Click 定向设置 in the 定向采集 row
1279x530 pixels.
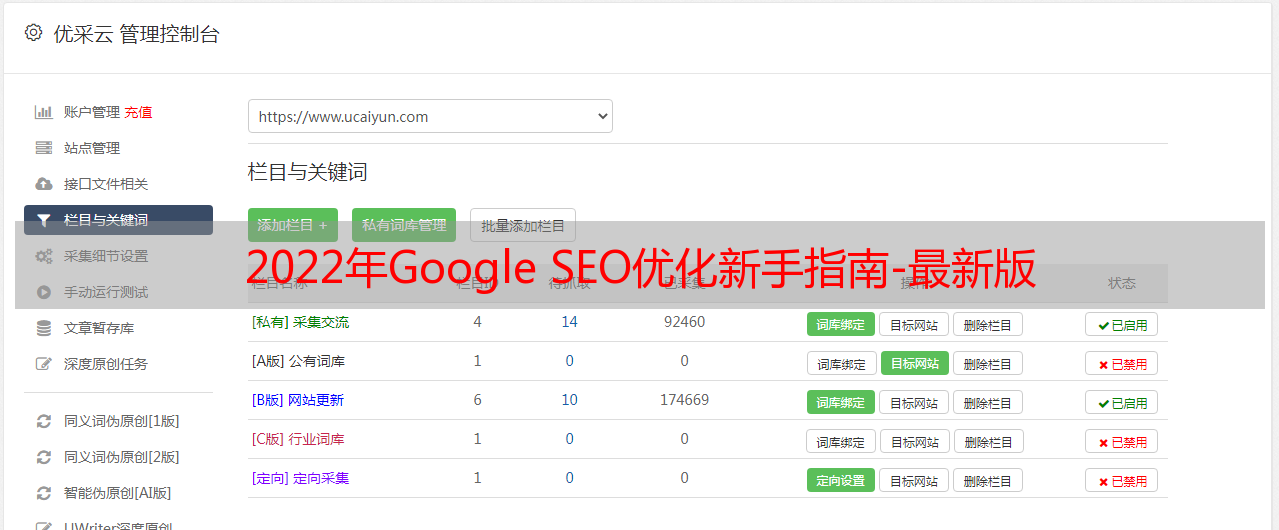tap(841, 480)
